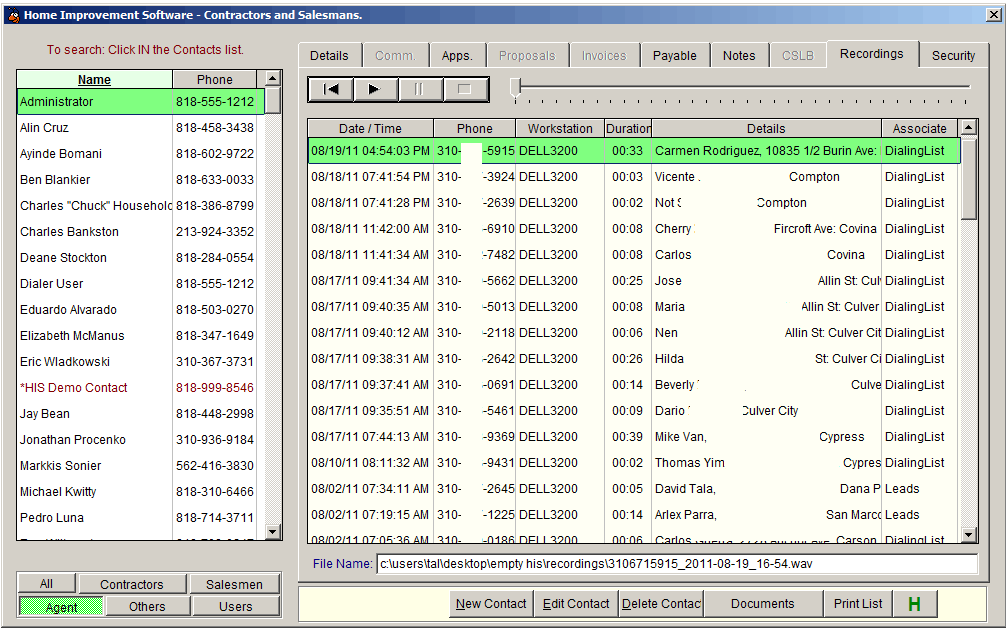The width and height of the screenshot is (1006, 630).
Task: Click recordings list scroll down arrow
Action: pos(968,534)
